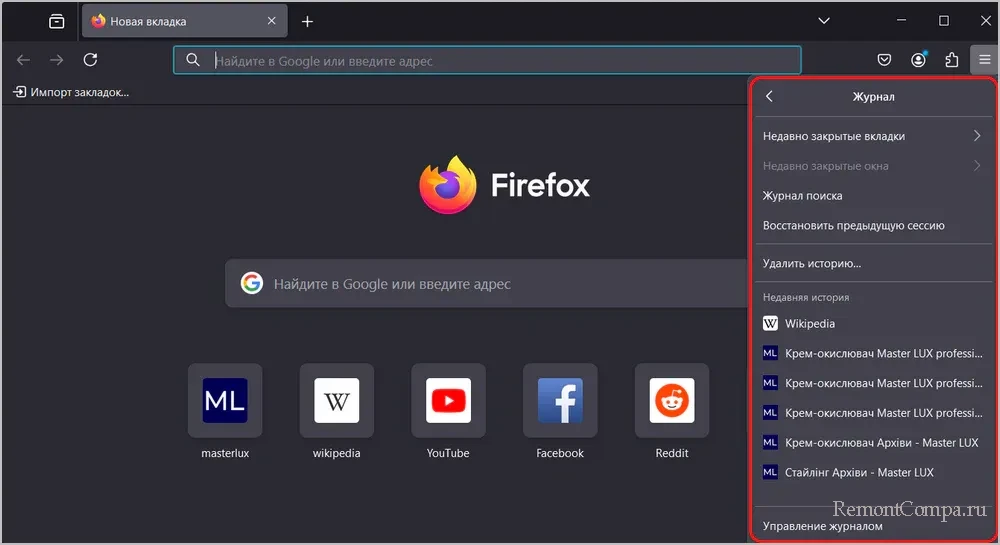Select the Новая вкладка tab

(185, 21)
